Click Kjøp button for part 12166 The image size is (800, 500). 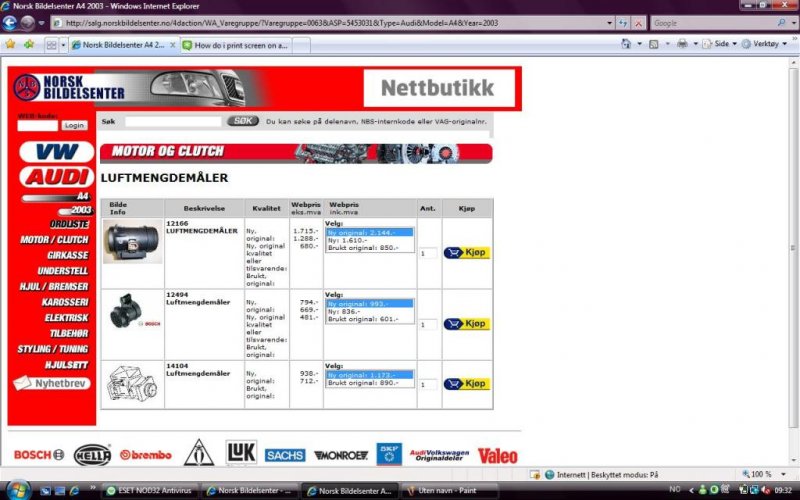coord(467,253)
